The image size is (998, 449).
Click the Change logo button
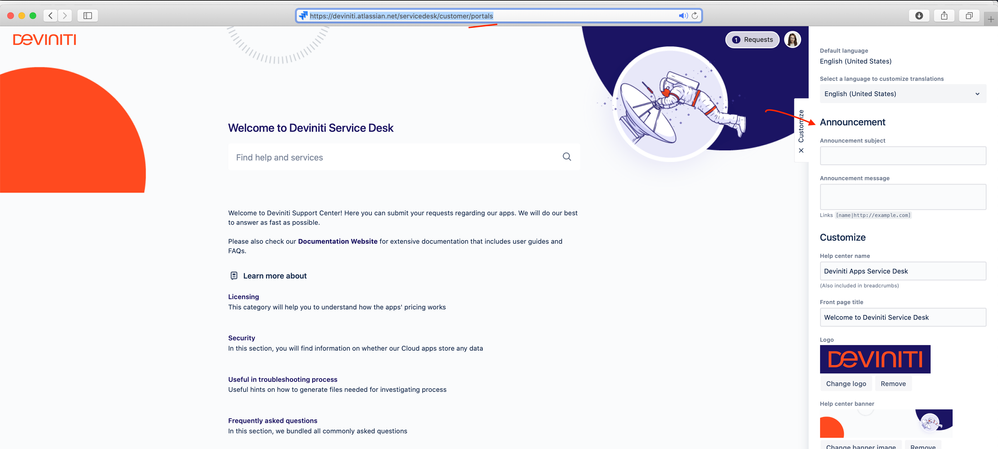(846, 383)
